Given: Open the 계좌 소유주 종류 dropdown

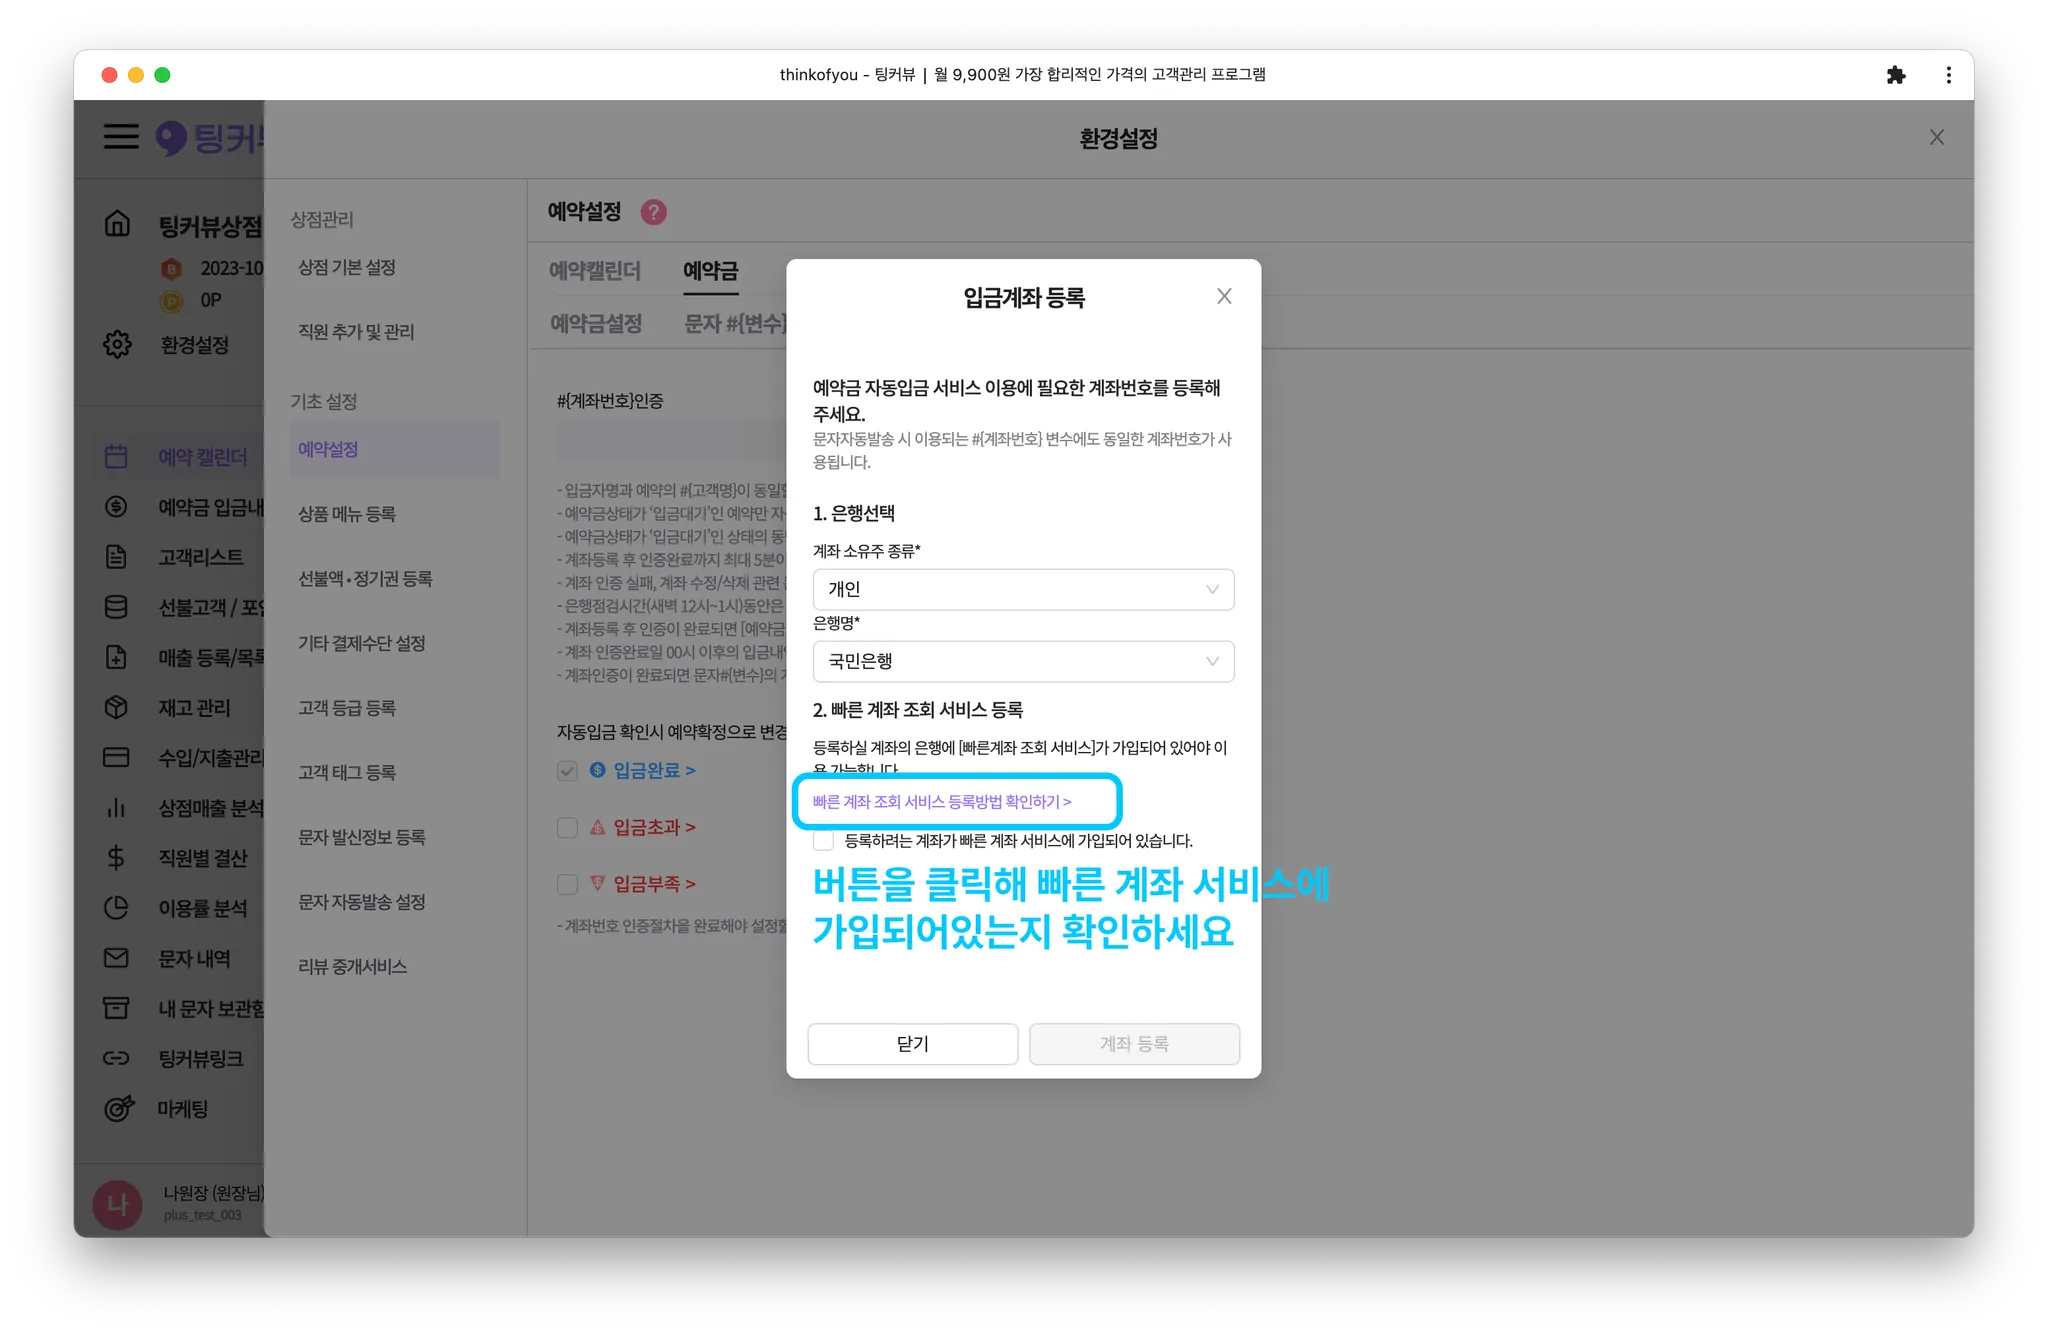Looking at the screenshot, I should click(x=1023, y=589).
